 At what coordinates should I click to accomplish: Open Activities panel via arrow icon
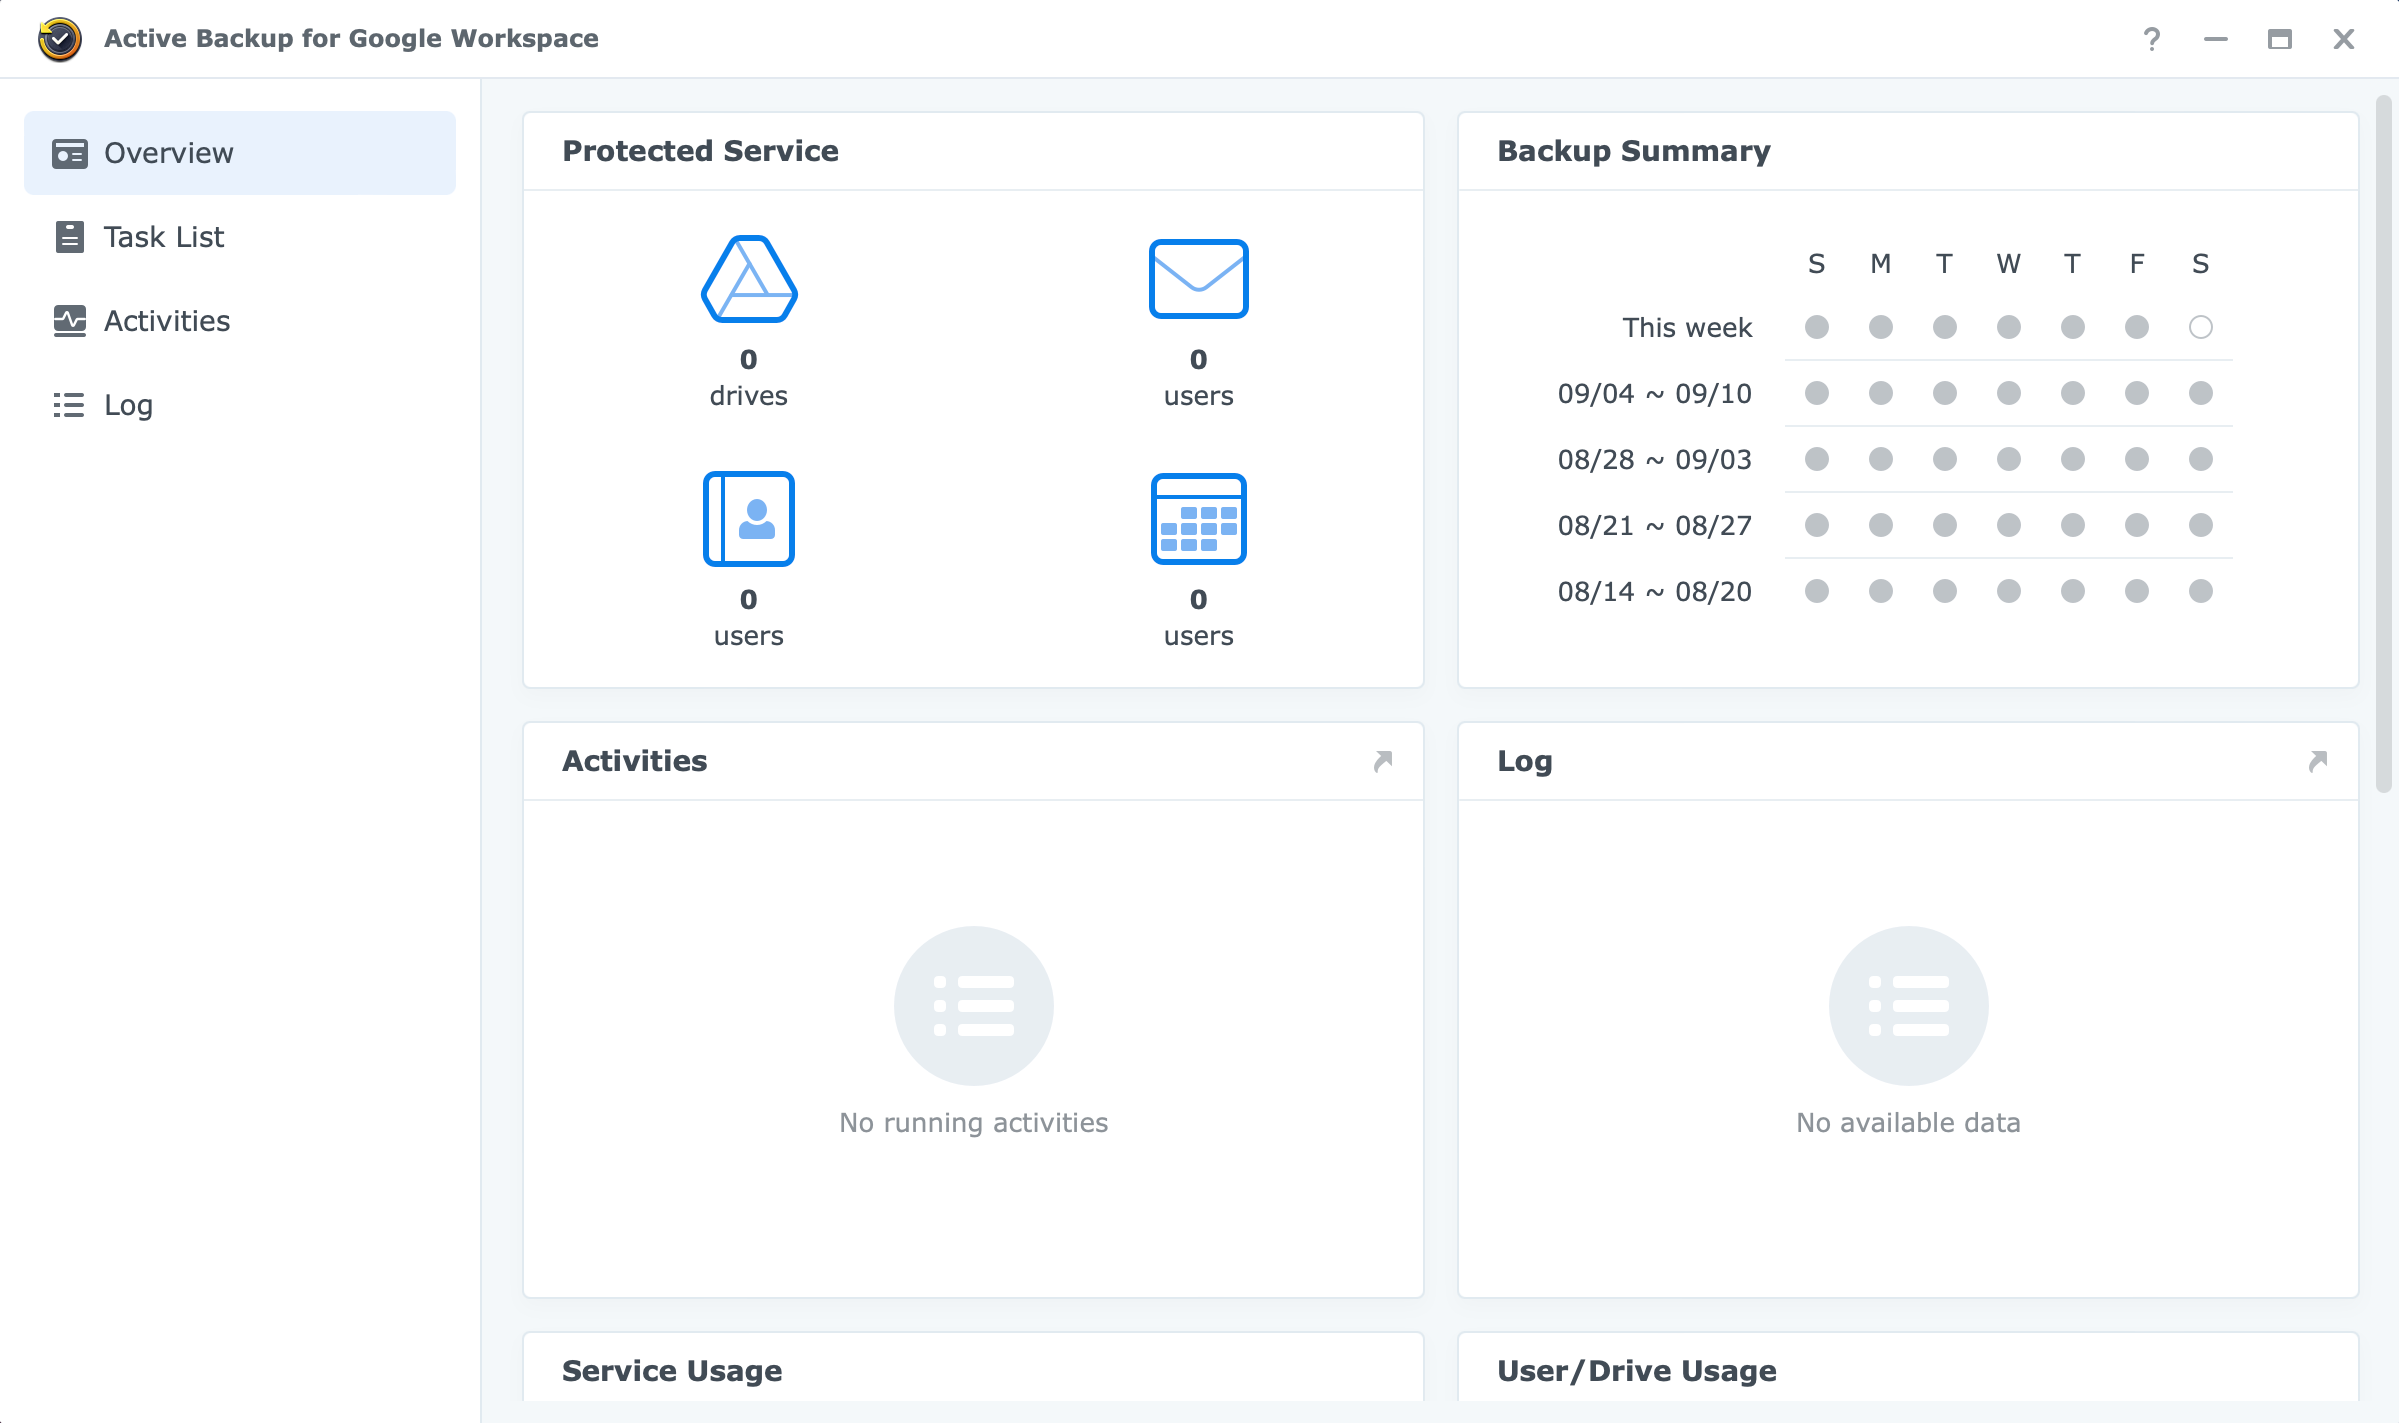coord(1383,761)
